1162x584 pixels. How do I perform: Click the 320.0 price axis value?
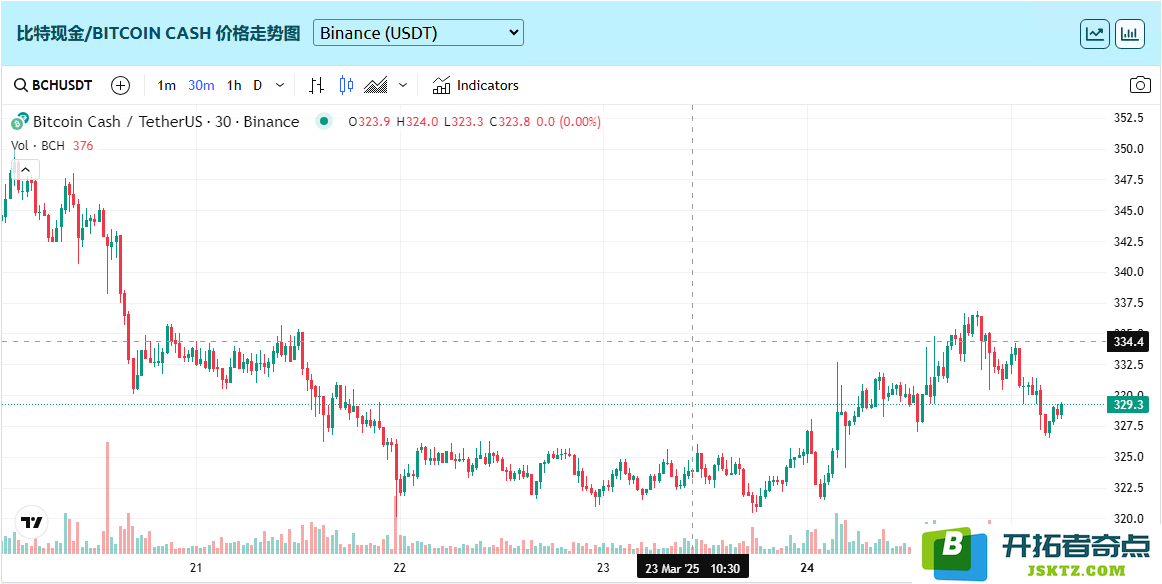tap(1129, 518)
